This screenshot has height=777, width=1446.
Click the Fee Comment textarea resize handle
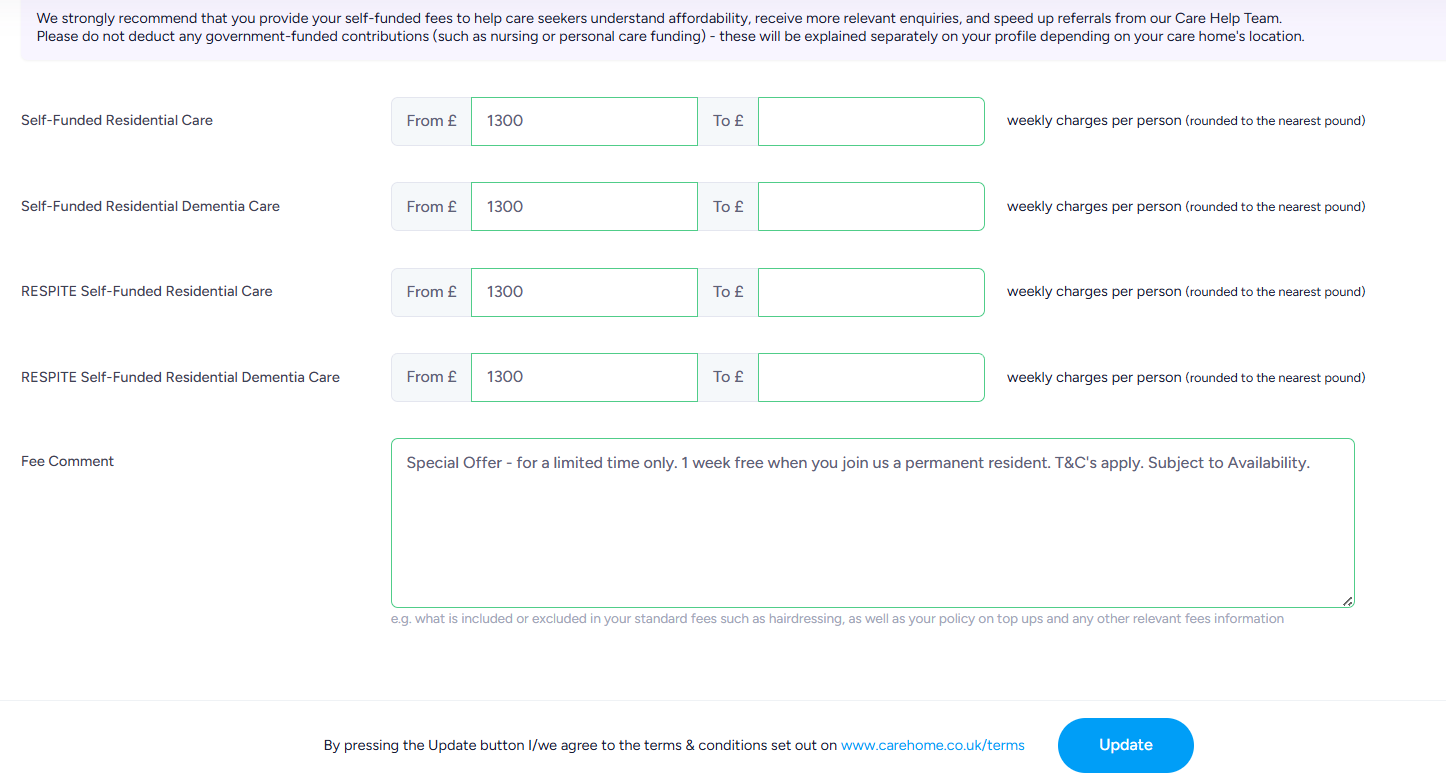(1348, 601)
